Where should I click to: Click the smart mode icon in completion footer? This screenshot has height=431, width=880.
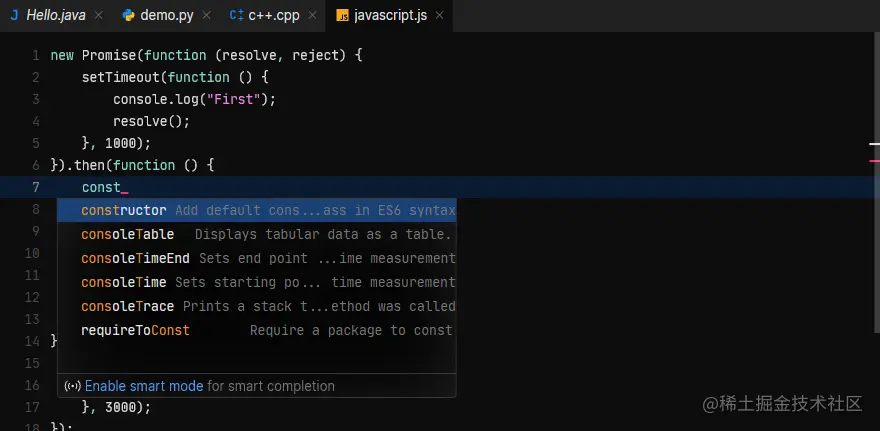point(72,386)
